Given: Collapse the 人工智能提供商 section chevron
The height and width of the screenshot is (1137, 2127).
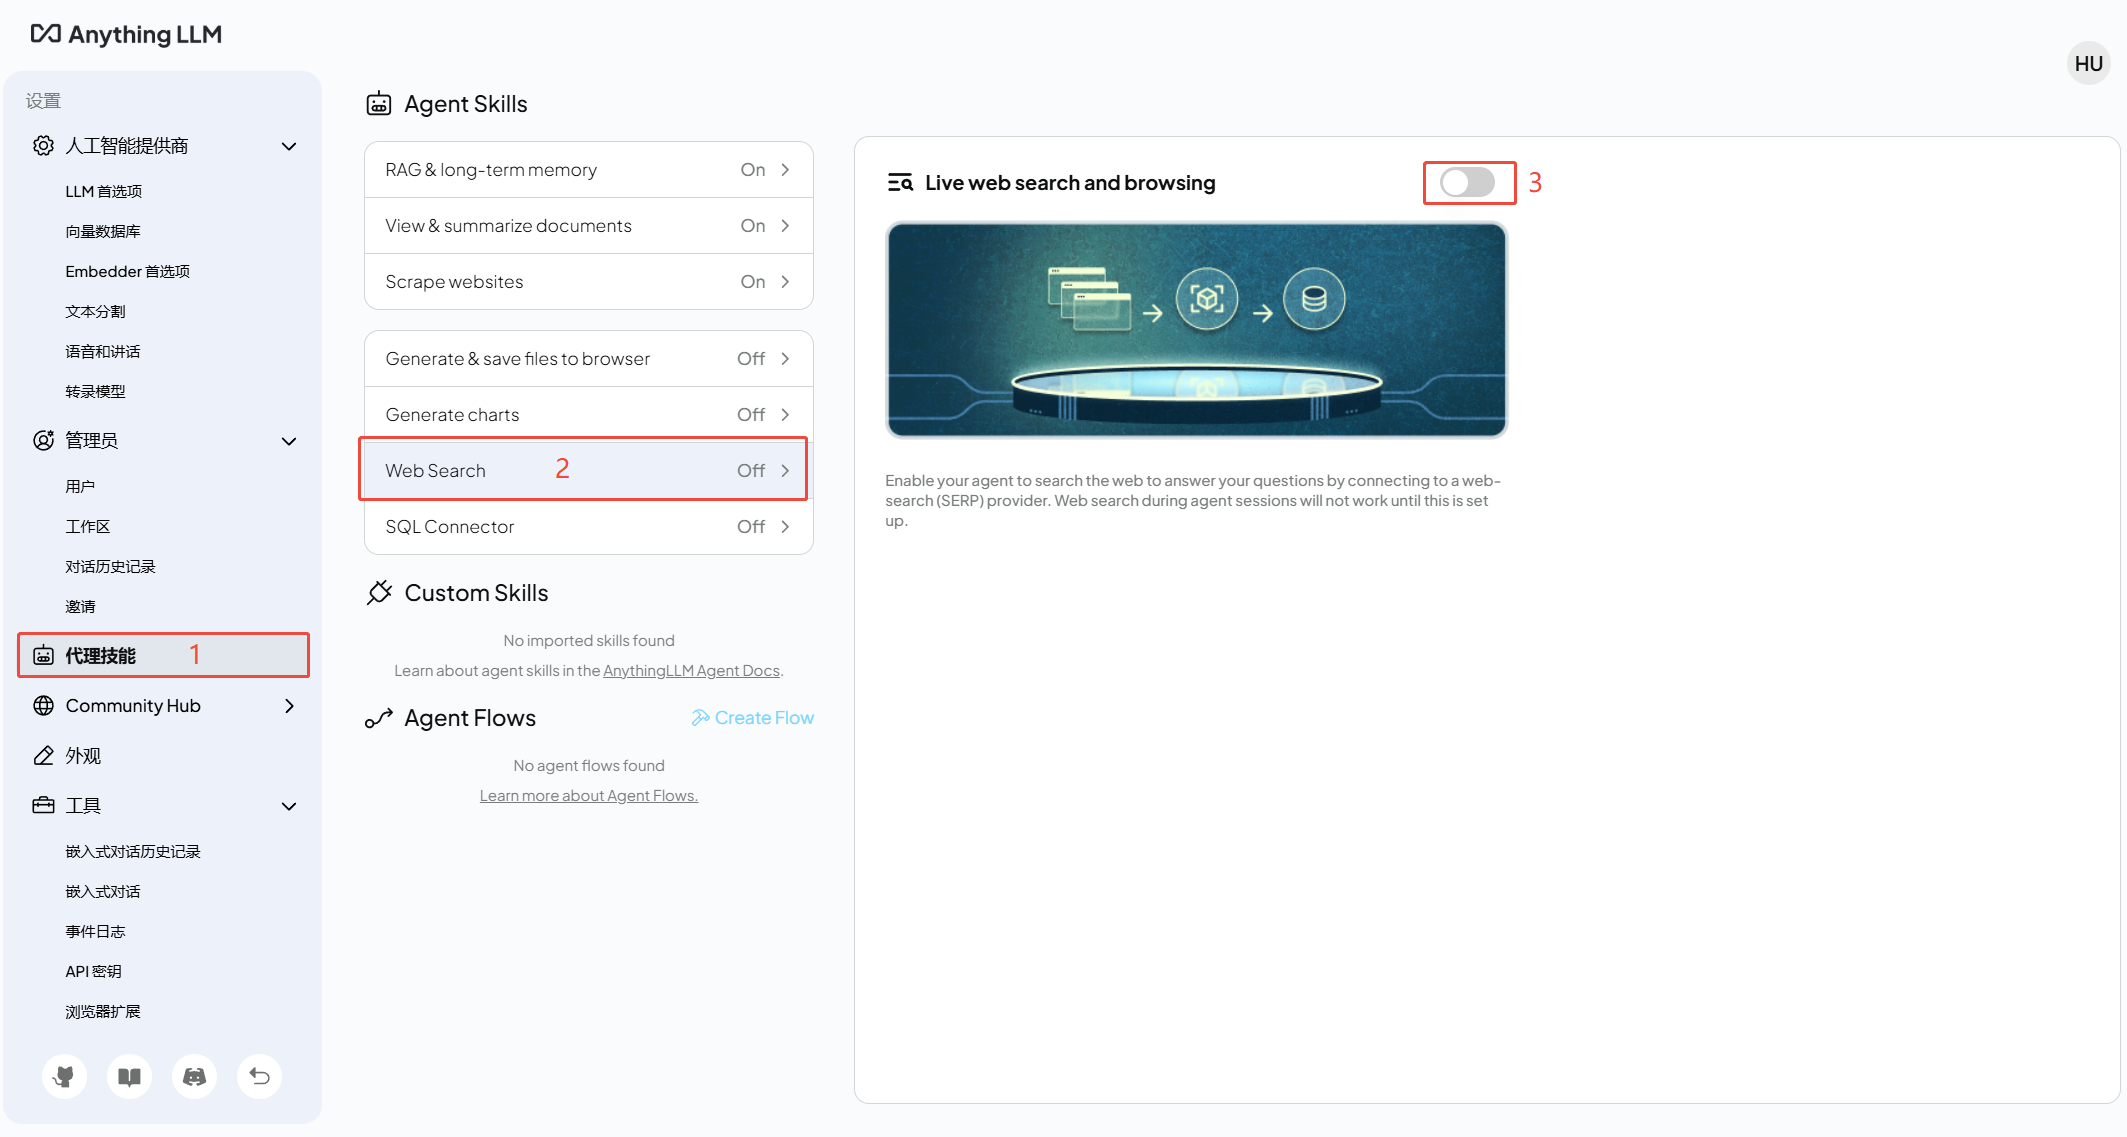Looking at the screenshot, I should (x=289, y=146).
